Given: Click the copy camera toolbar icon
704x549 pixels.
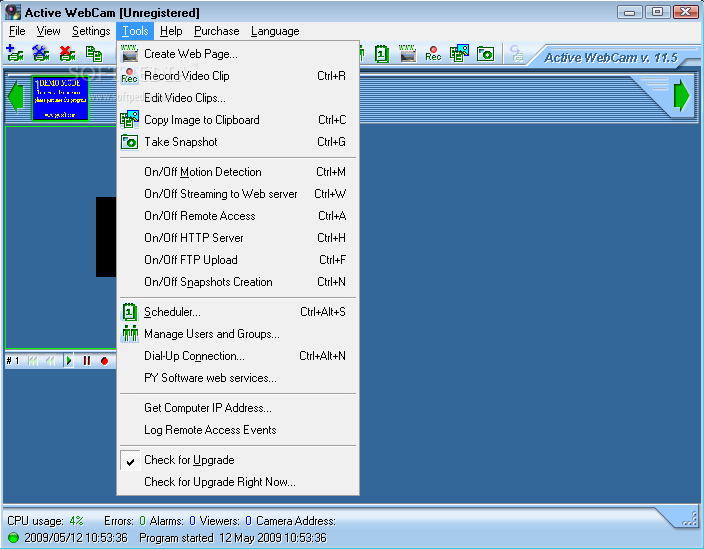Looking at the screenshot, I should [x=94, y=54].
